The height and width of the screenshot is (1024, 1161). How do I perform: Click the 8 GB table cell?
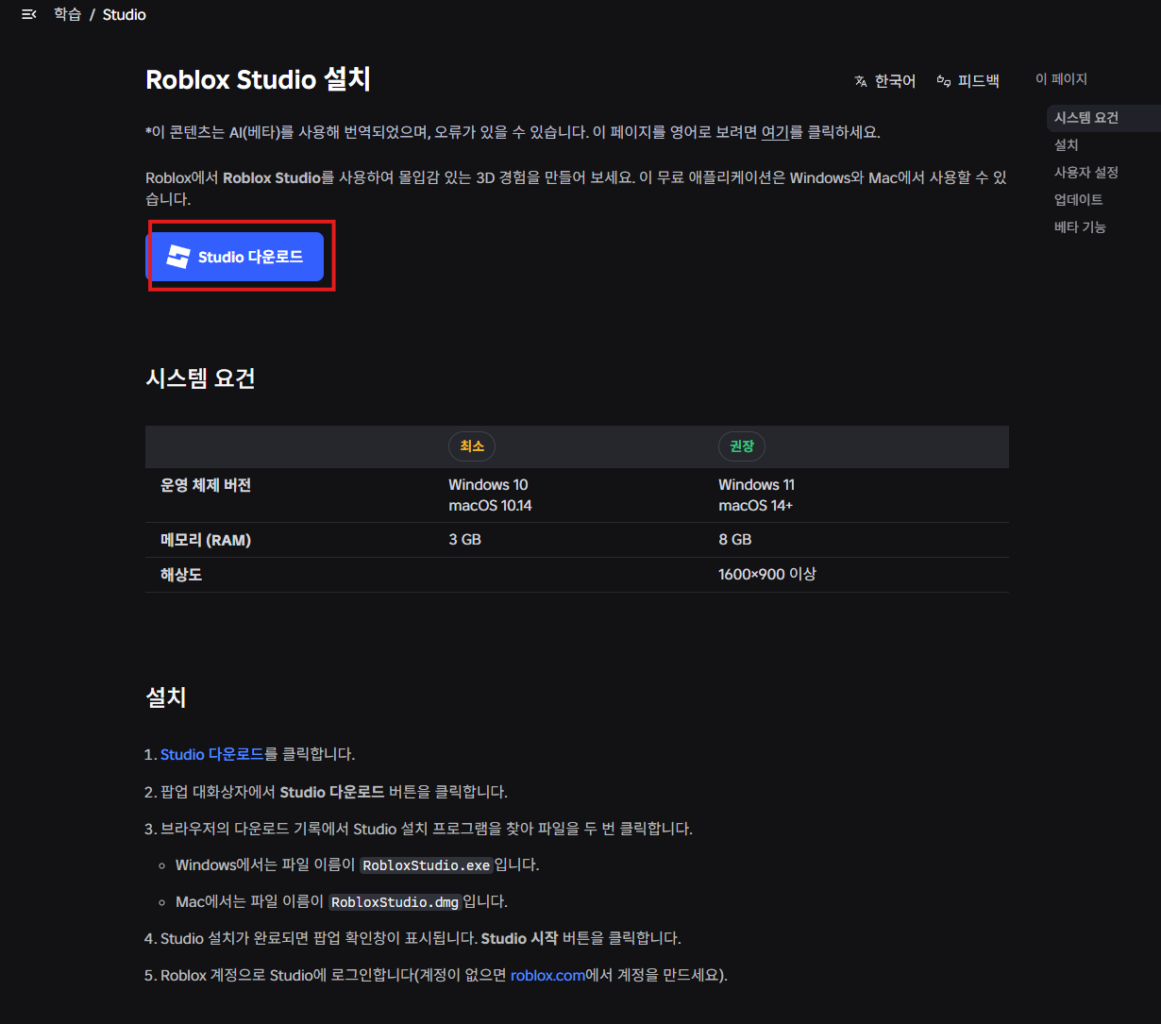(x=735, y=540)
